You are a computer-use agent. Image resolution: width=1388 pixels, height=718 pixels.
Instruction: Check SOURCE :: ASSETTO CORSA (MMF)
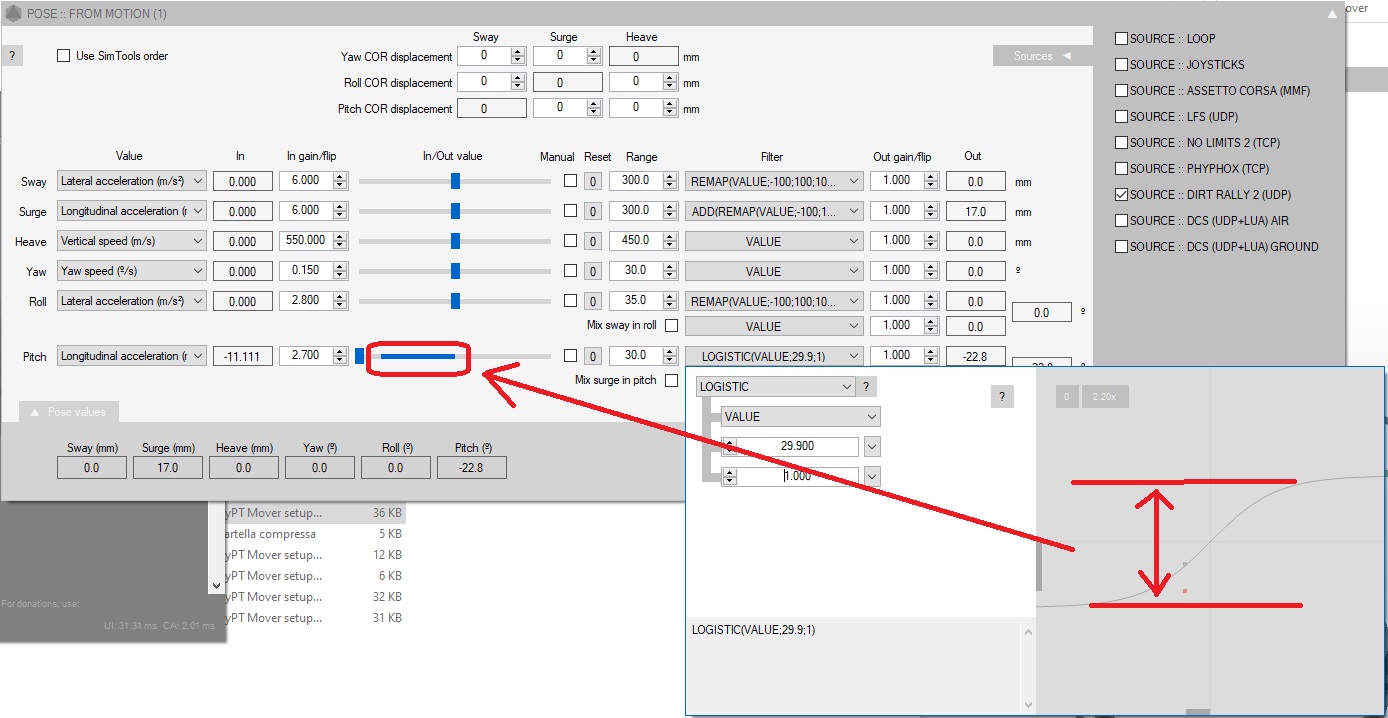click(x=1121, y=91)
